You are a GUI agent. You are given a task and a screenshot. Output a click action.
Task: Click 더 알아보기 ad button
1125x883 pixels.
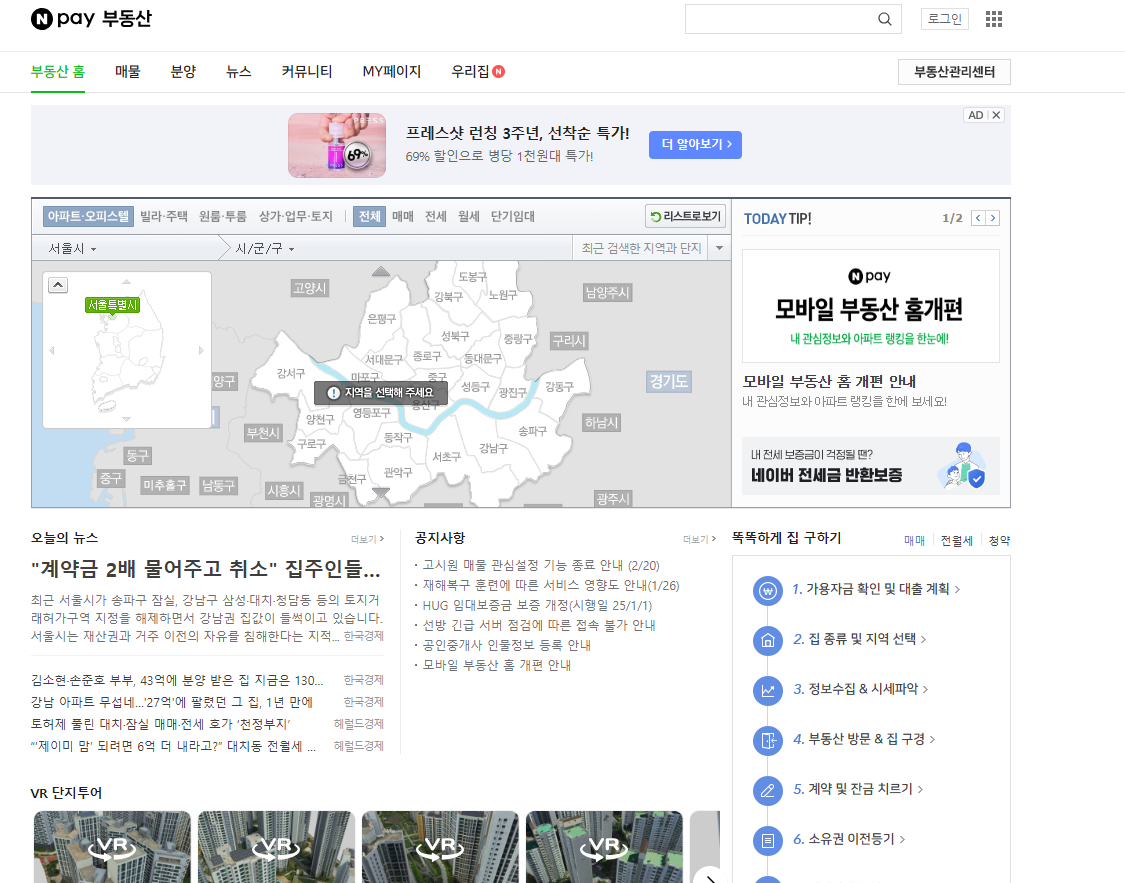695,144
